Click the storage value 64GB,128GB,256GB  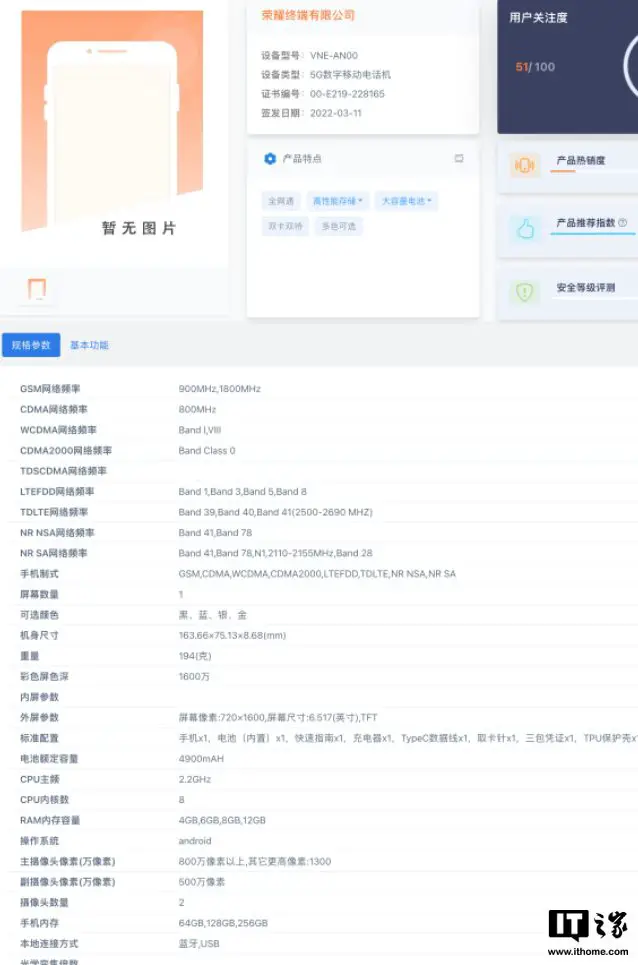click(x=223, y=923)
